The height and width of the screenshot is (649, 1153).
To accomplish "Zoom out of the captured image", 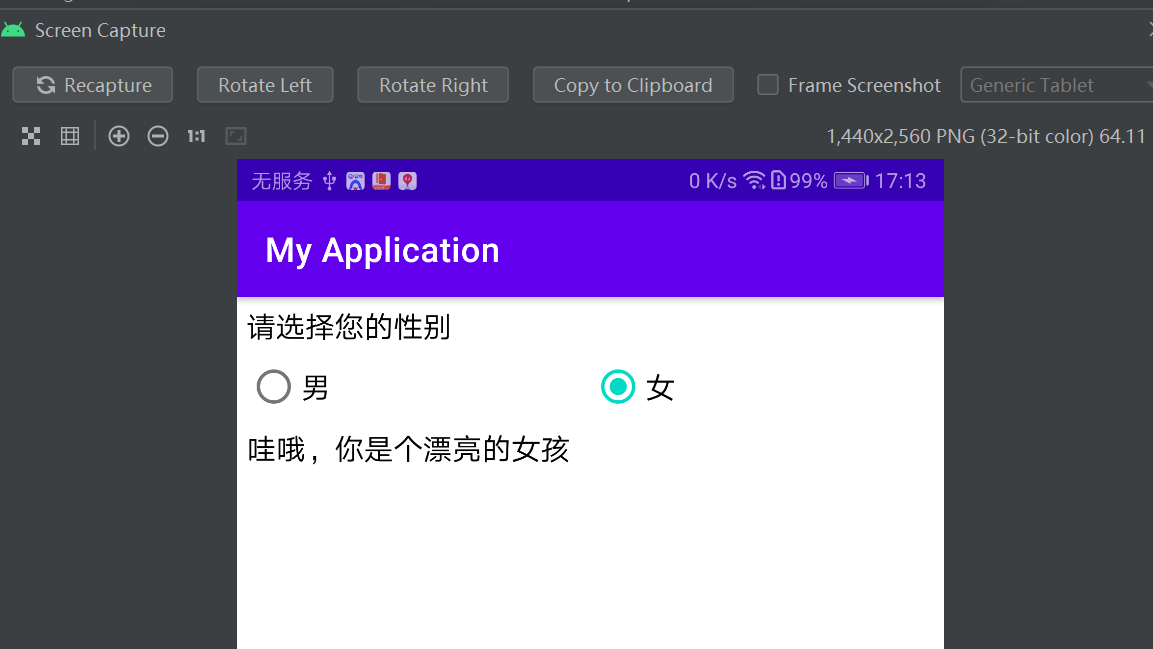I will pos(157,136).
